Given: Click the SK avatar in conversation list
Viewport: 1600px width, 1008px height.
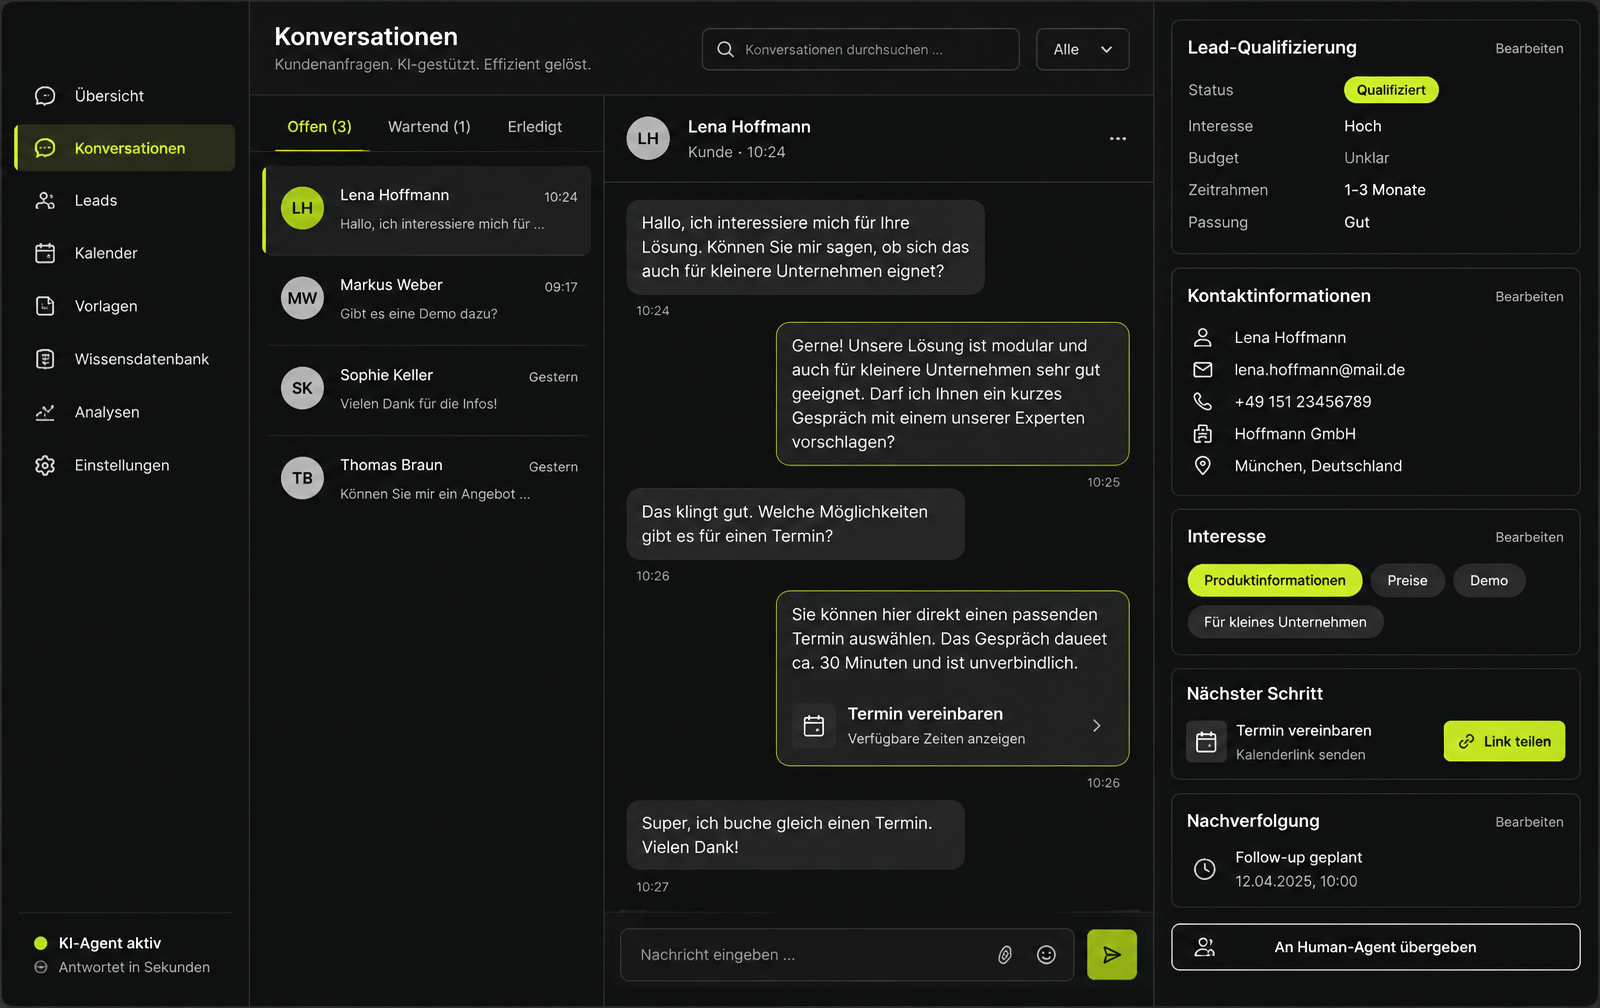Looking at the screenshot, I should tap(302, 388).
